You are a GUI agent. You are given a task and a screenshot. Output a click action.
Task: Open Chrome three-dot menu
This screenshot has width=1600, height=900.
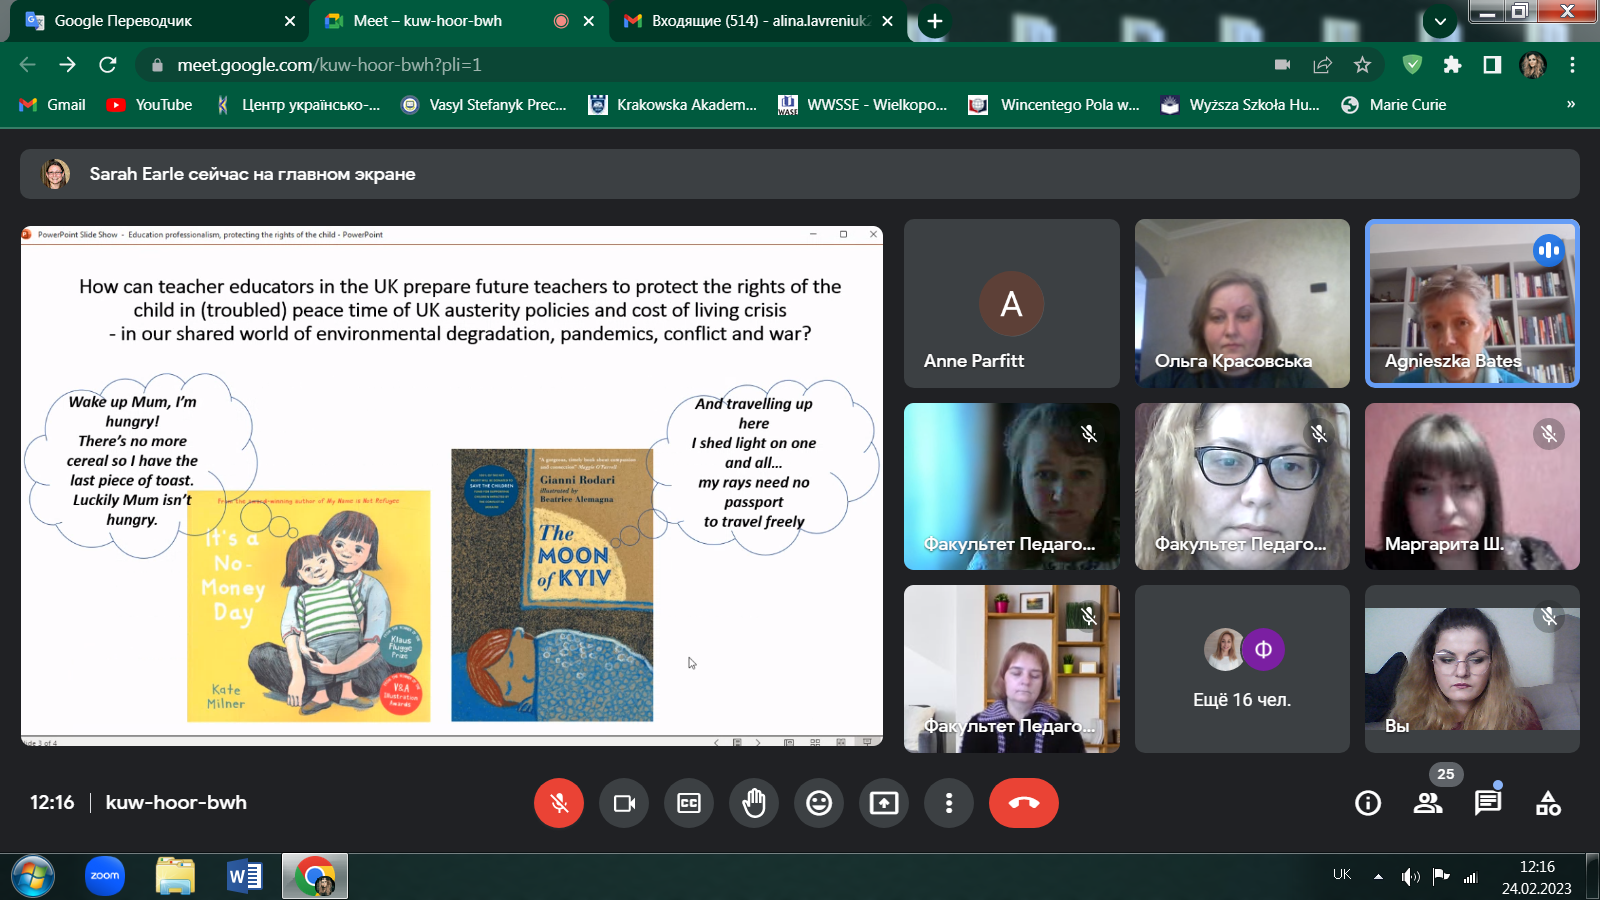click(x=1573, y=65)
